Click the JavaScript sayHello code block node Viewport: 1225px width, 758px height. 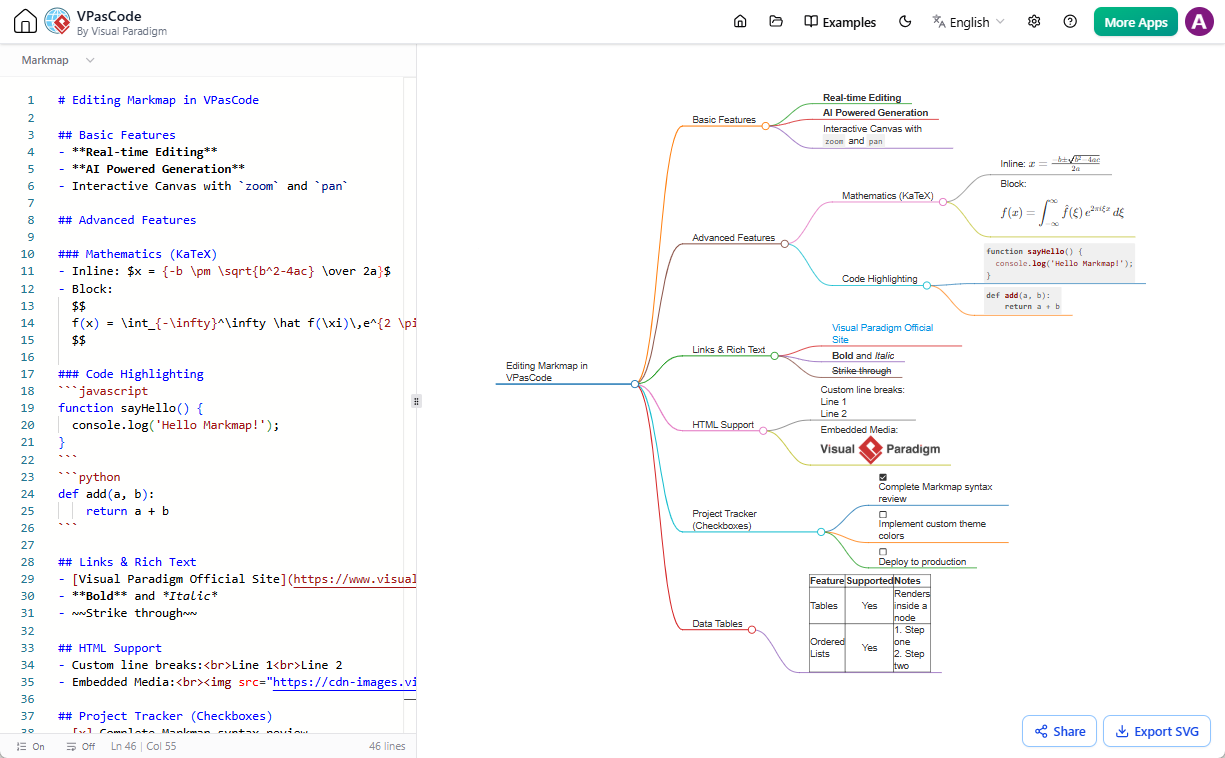[x=1060, y=263]
